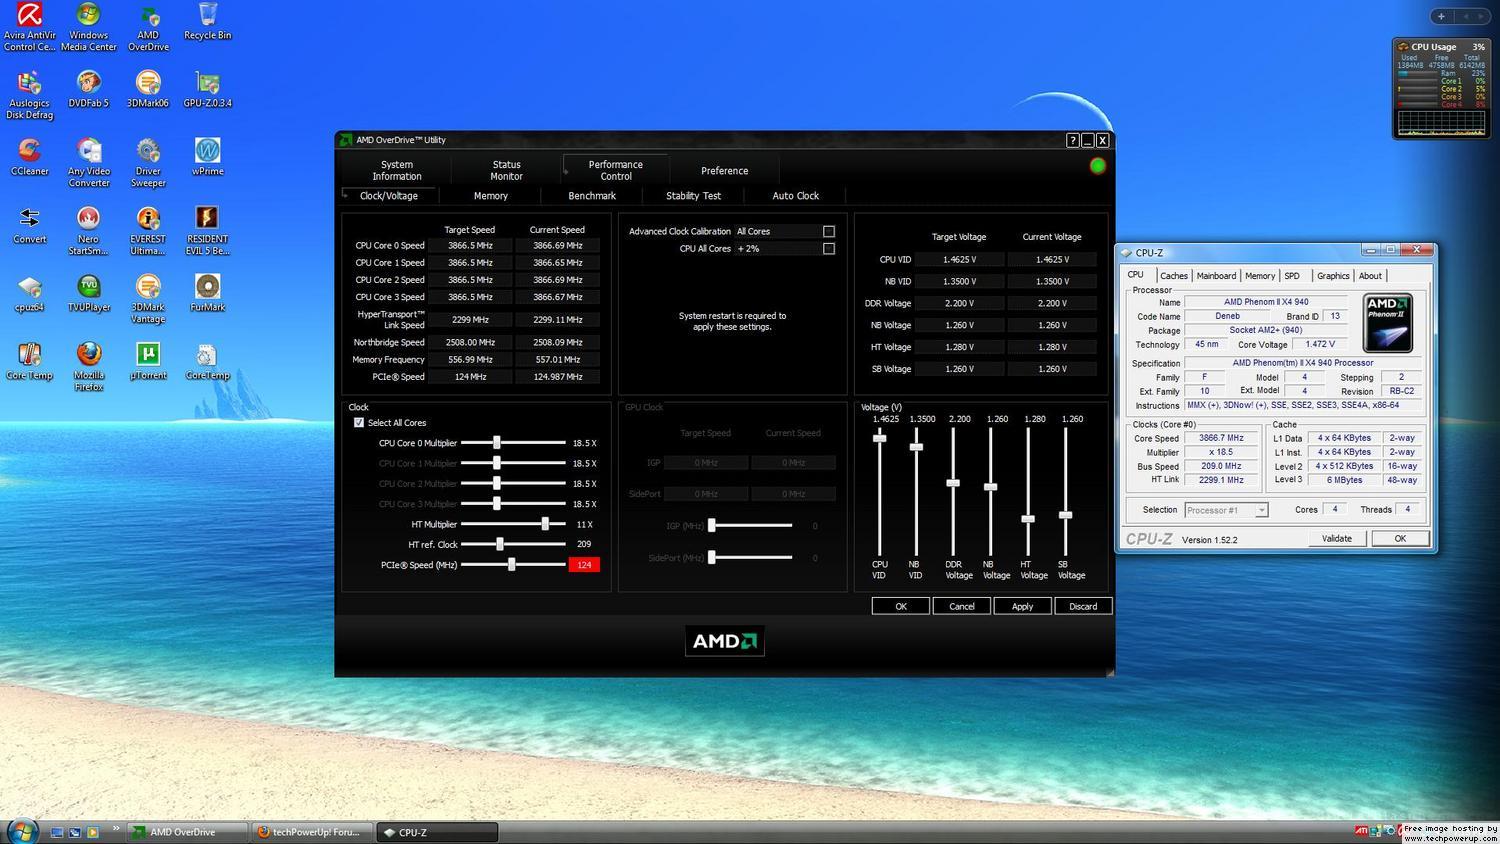The image size is (1500, 844).
Task: Open Mozilla Firefox desktop icon
Action: pyautogui.click(x=88, y=367)
